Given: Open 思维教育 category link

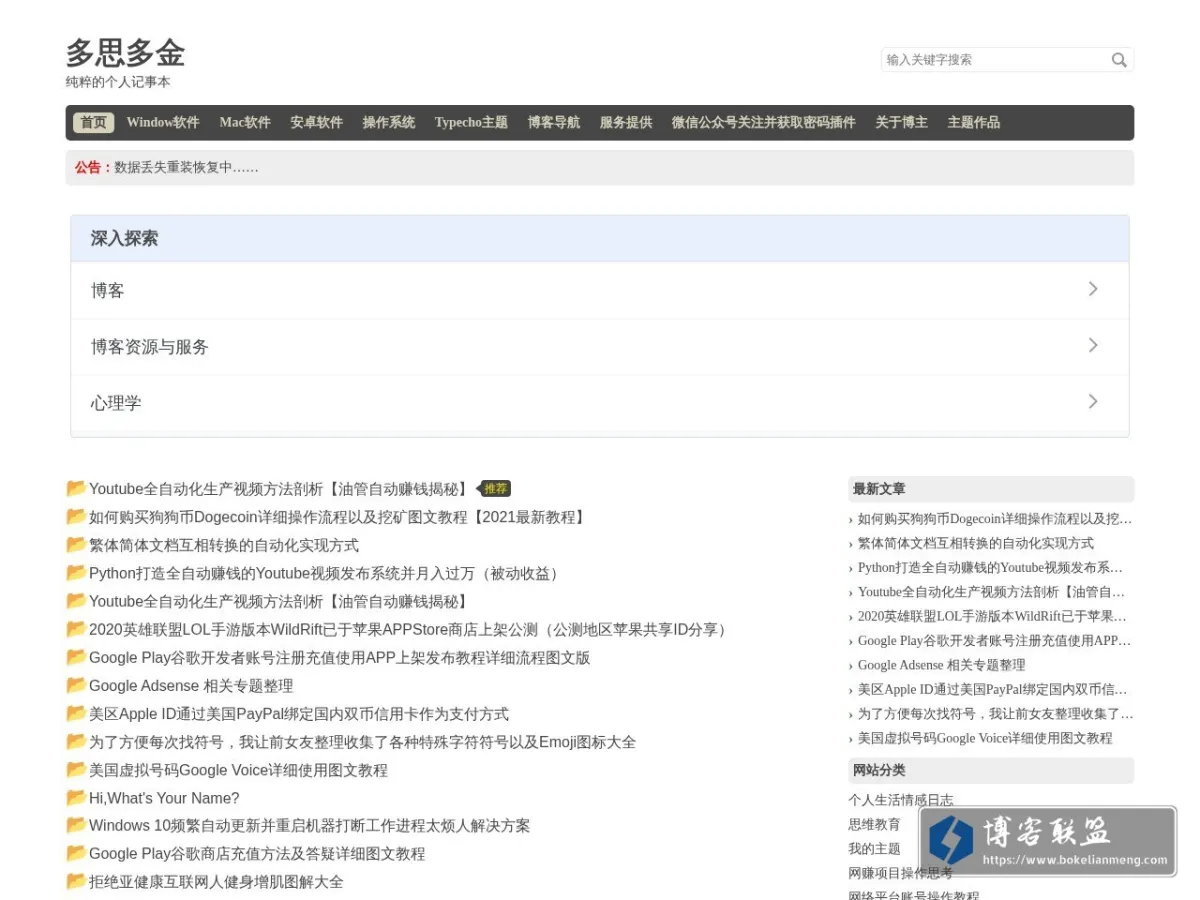Looking at the screenshot, I should (875, 824).
